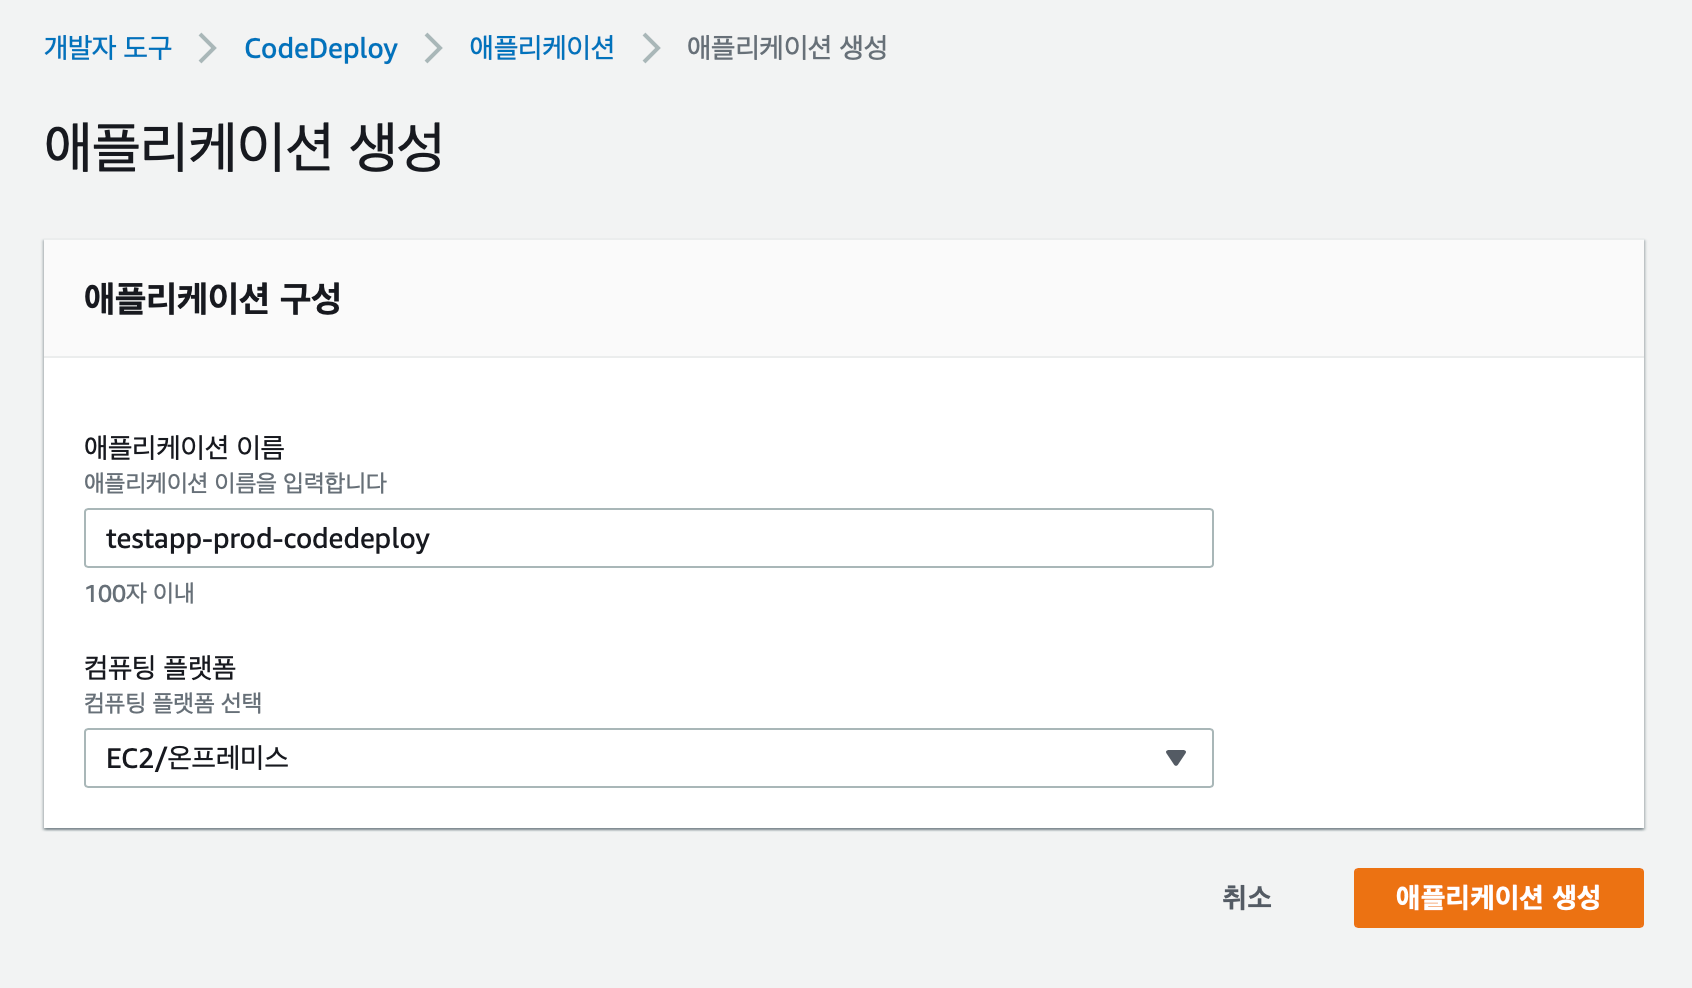This screenshot has width=1692, height=988.
Task: Click the chevron right of CodeDeploy breadcrumb
Action: [x=433, y=48]
